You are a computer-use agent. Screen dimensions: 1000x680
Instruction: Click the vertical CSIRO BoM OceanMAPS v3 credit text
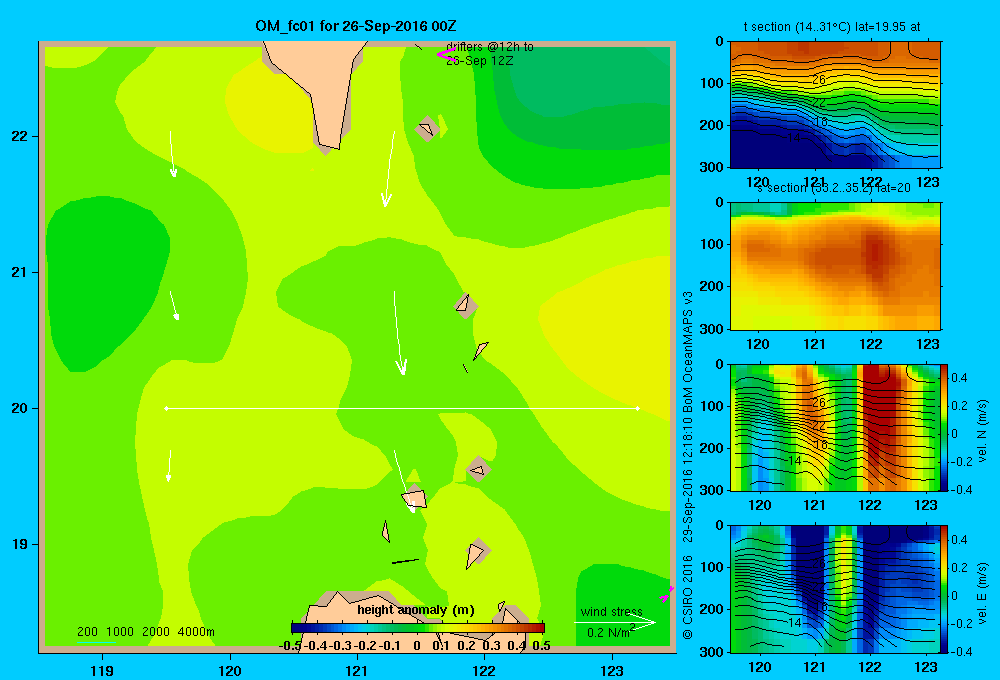tap(688, 464)
